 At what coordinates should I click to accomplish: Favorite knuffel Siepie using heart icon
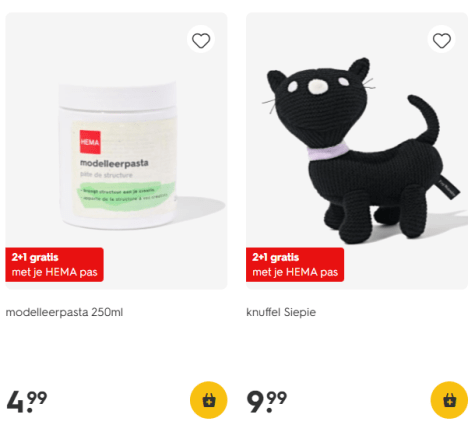pos(442,40)
